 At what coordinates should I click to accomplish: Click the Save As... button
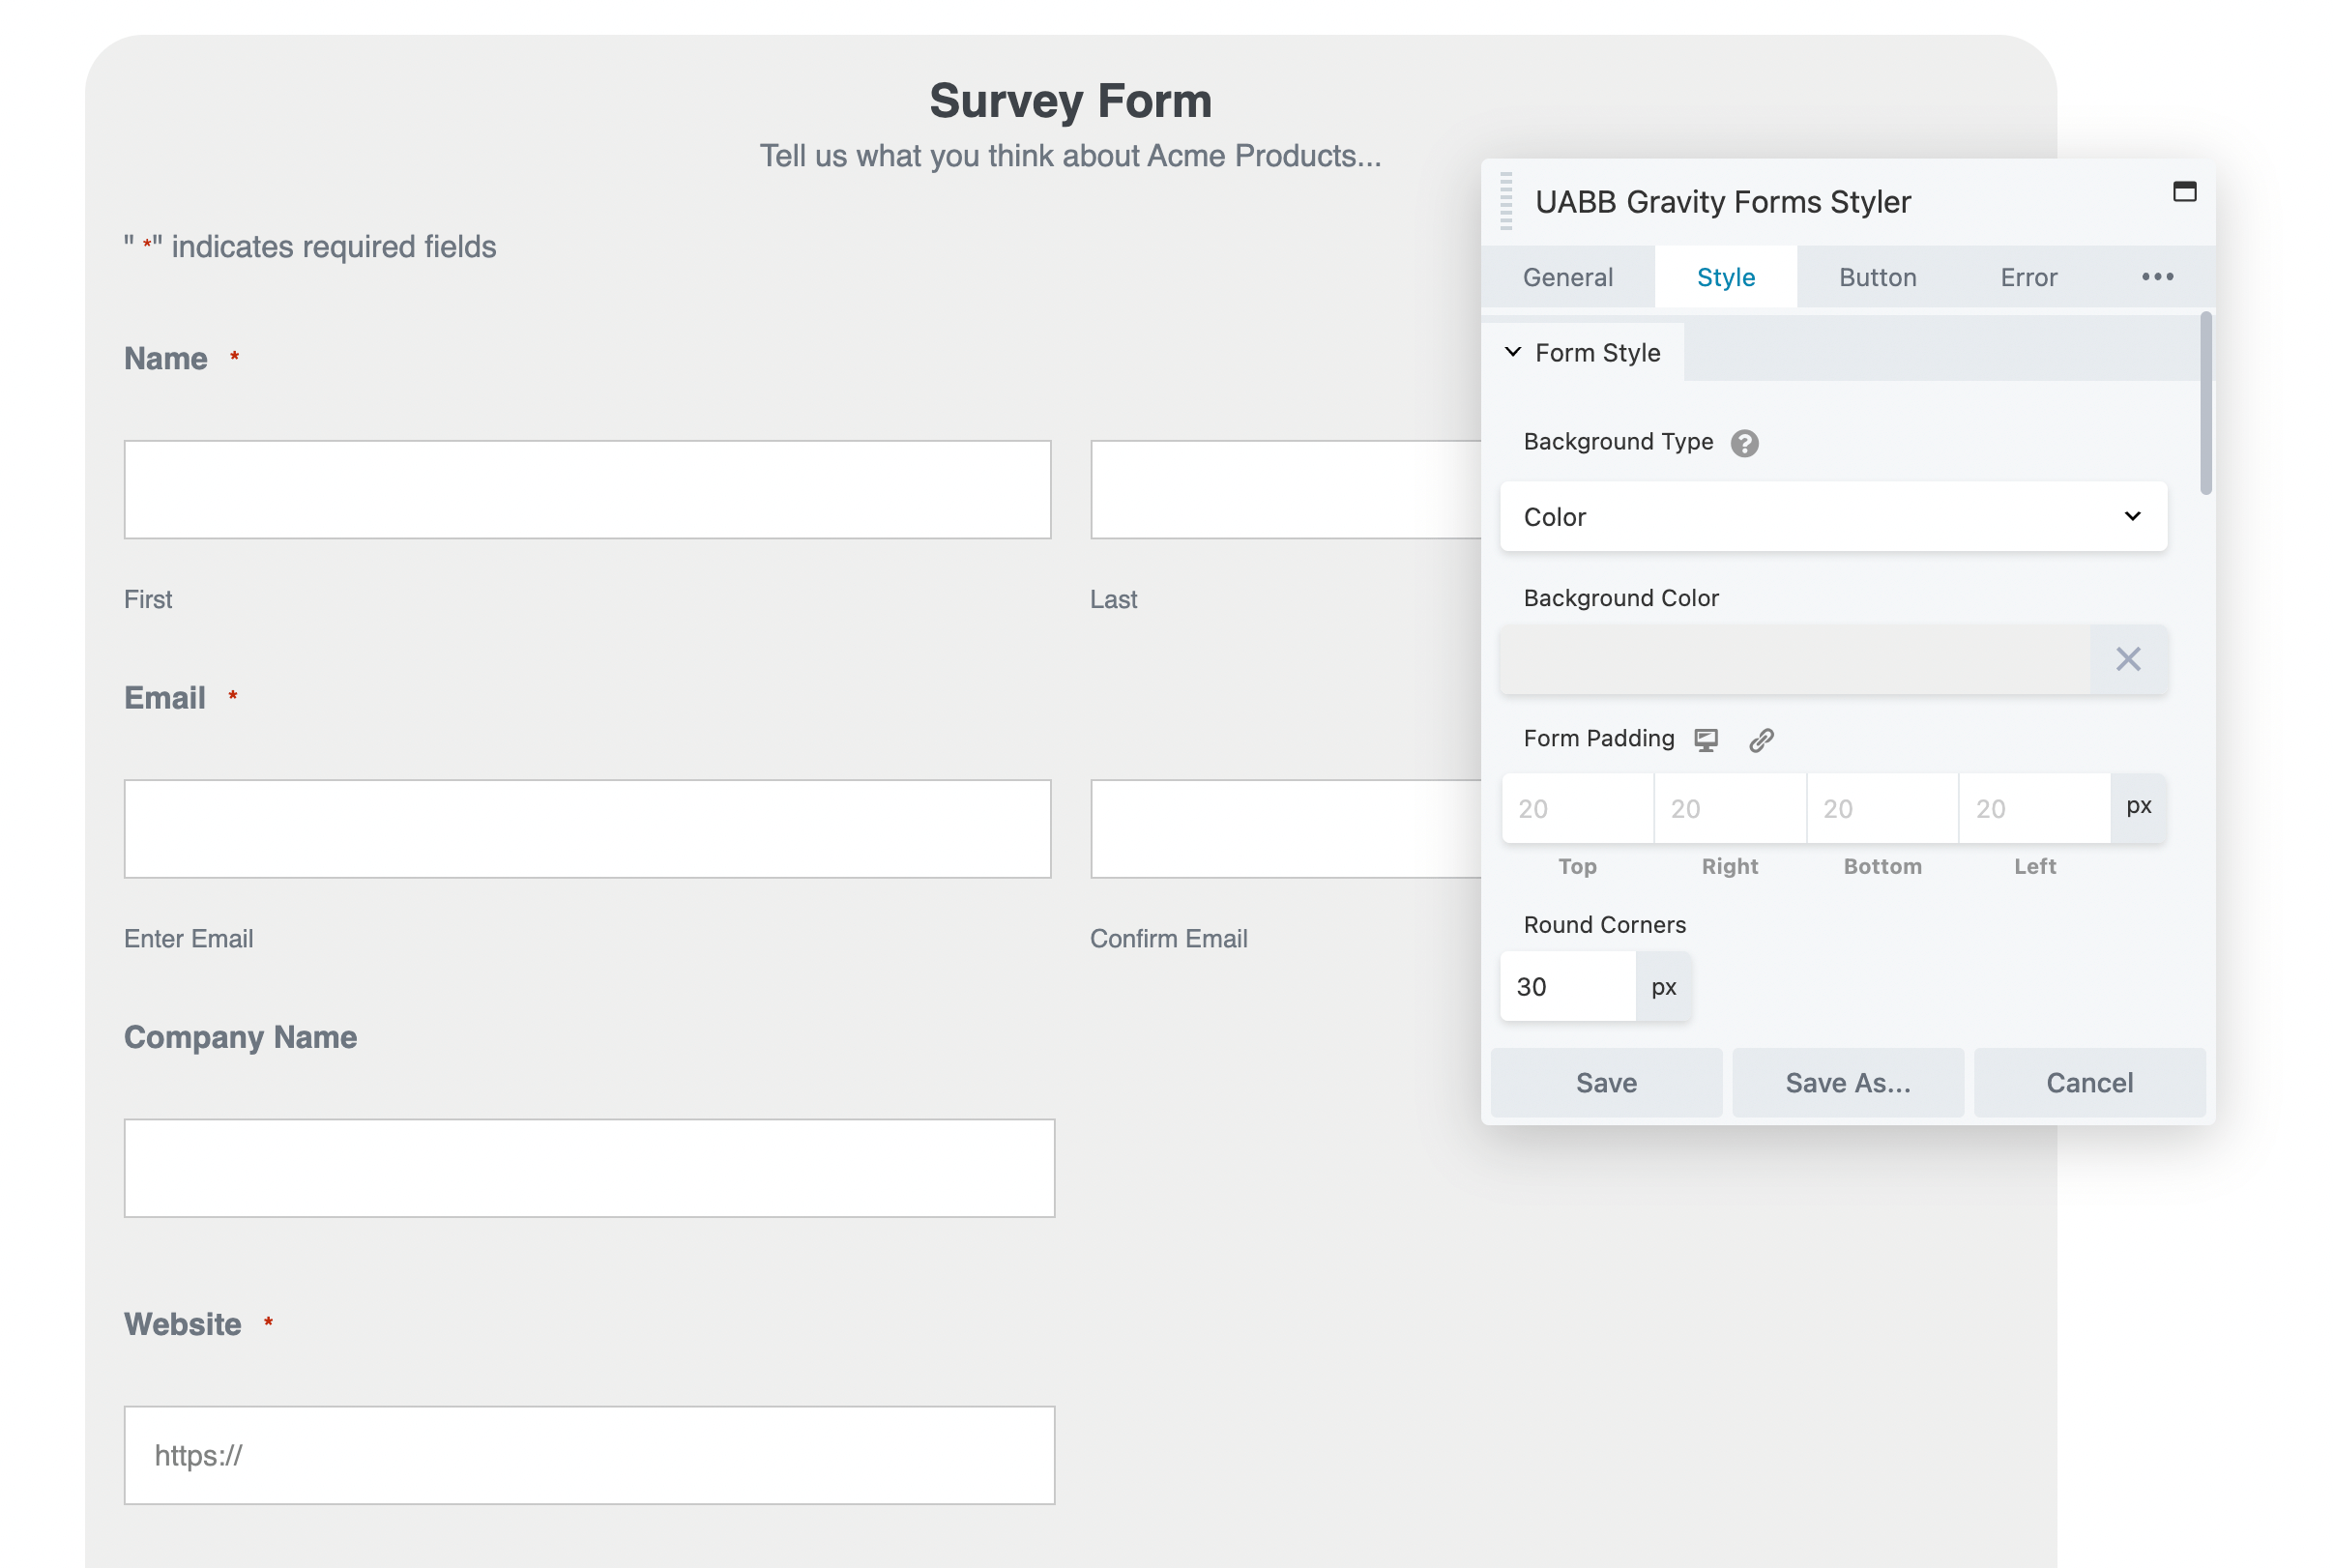tap(1847, 1083)
